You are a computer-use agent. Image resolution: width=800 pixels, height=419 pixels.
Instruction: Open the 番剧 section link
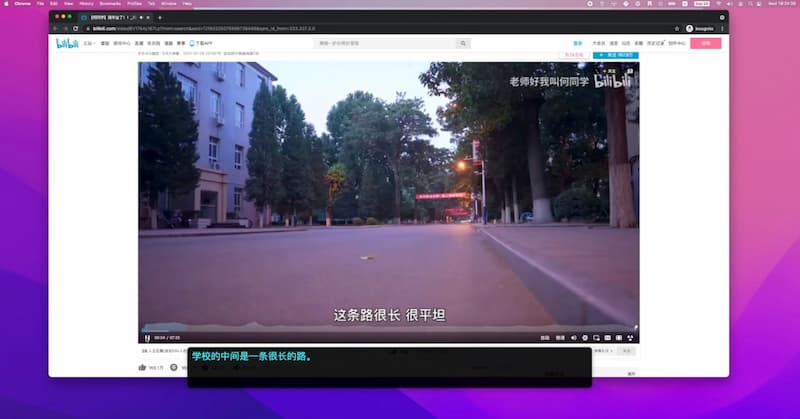(105, 43)
